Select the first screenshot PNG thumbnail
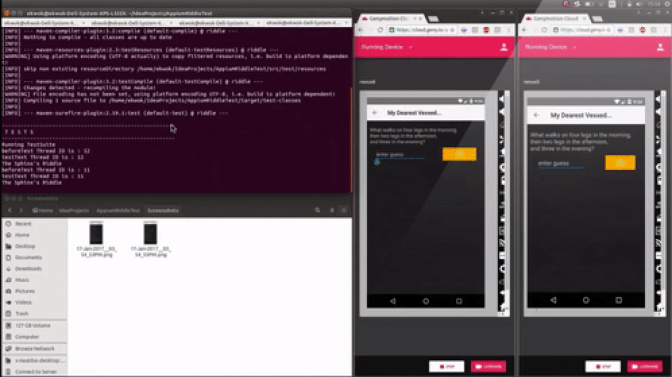The width and height of the screenshot is (672, 377). (96, 239)
